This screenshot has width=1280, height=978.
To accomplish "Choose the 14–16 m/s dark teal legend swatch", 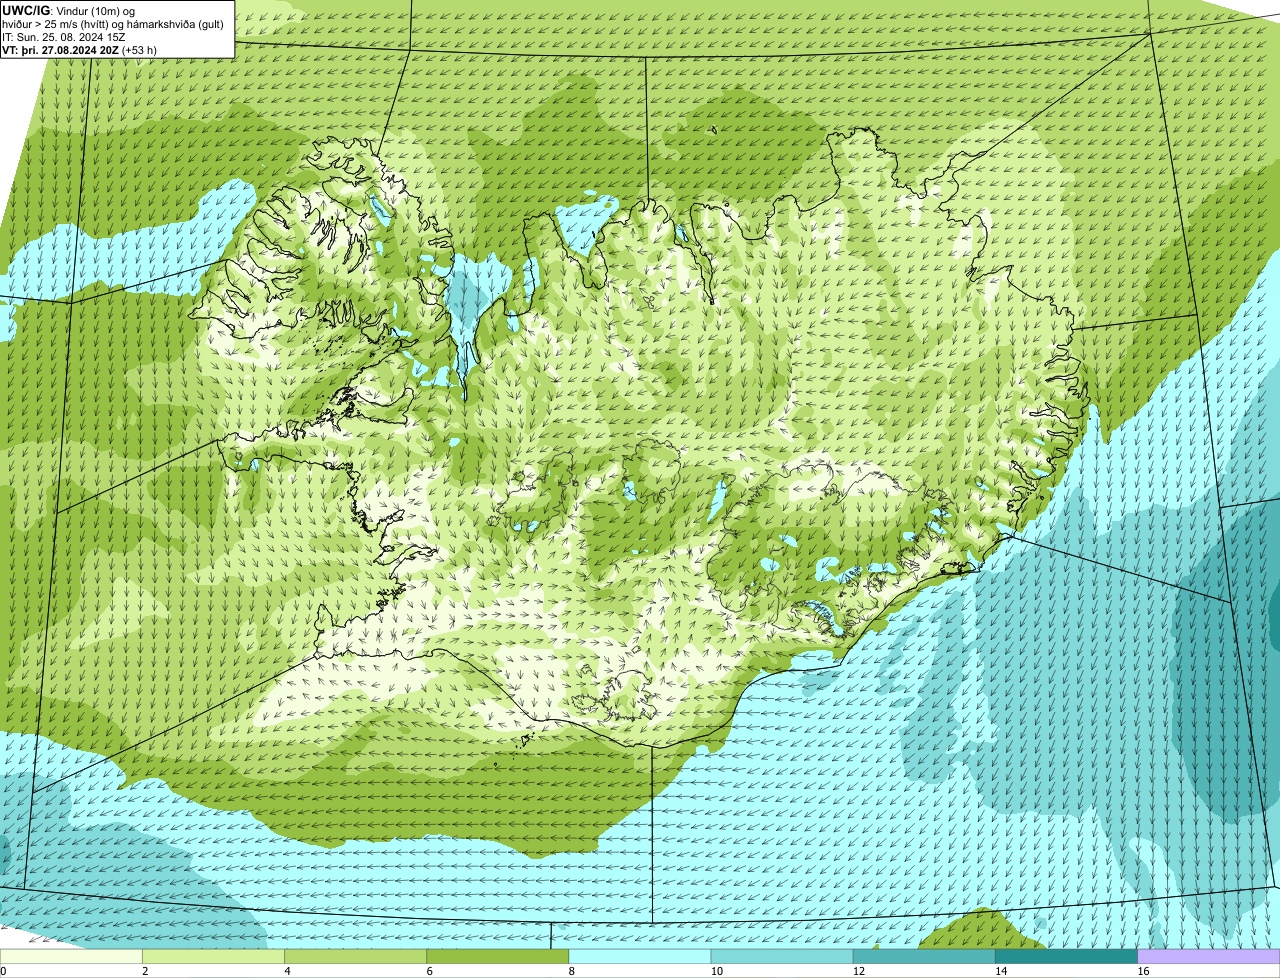I will click(x=1067, y=956).
